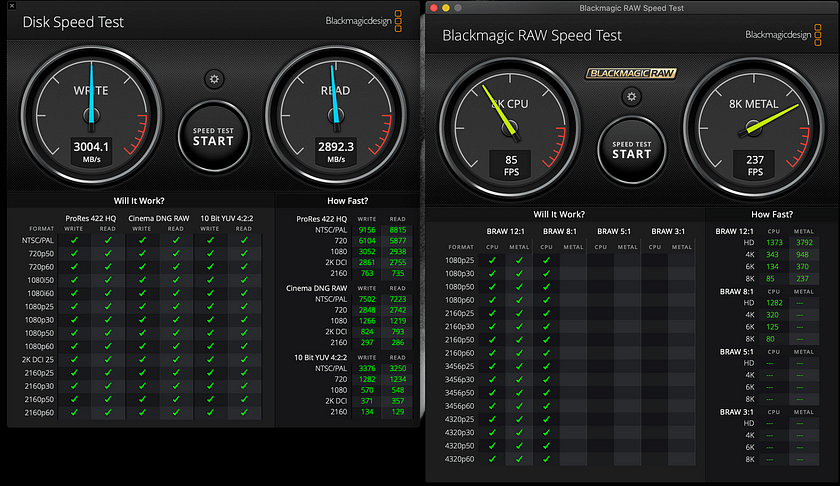Click the 8K CPU gauge dial
This screenshot has height=486, width=840.
coord(510,129)
